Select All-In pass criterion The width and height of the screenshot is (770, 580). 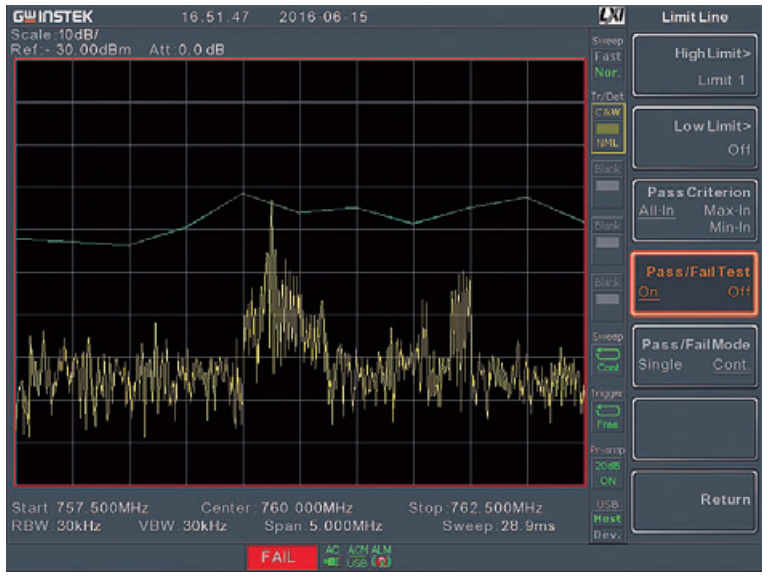pos(656,211)
